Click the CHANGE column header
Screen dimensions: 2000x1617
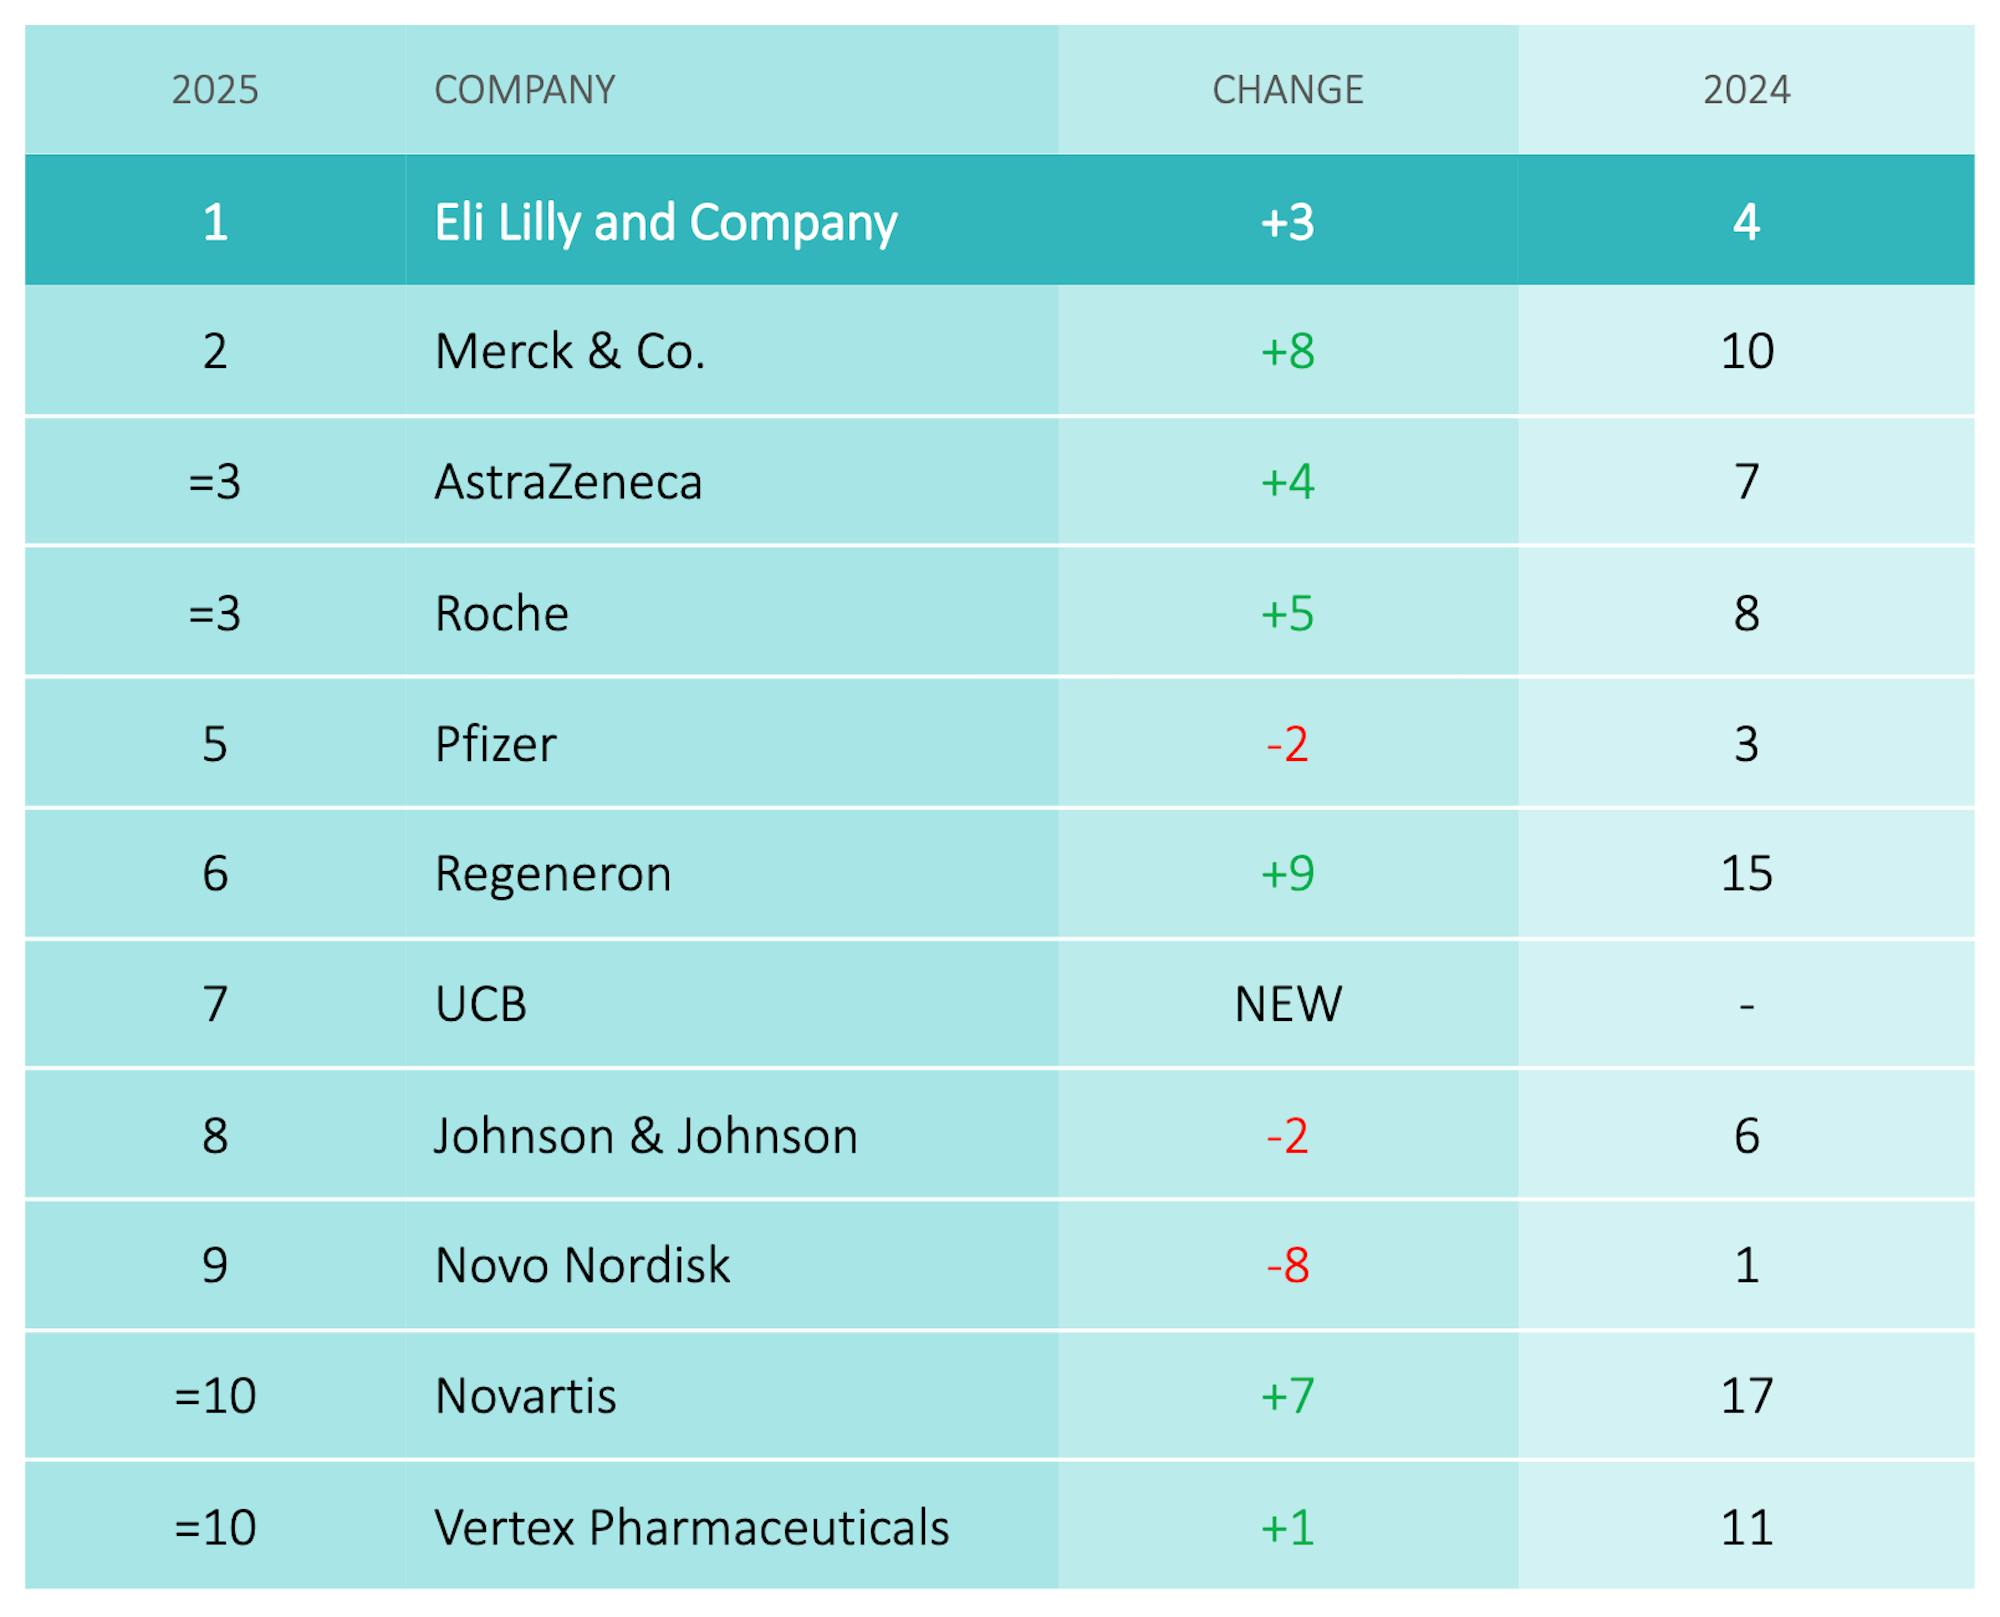tap(1287, 90)
